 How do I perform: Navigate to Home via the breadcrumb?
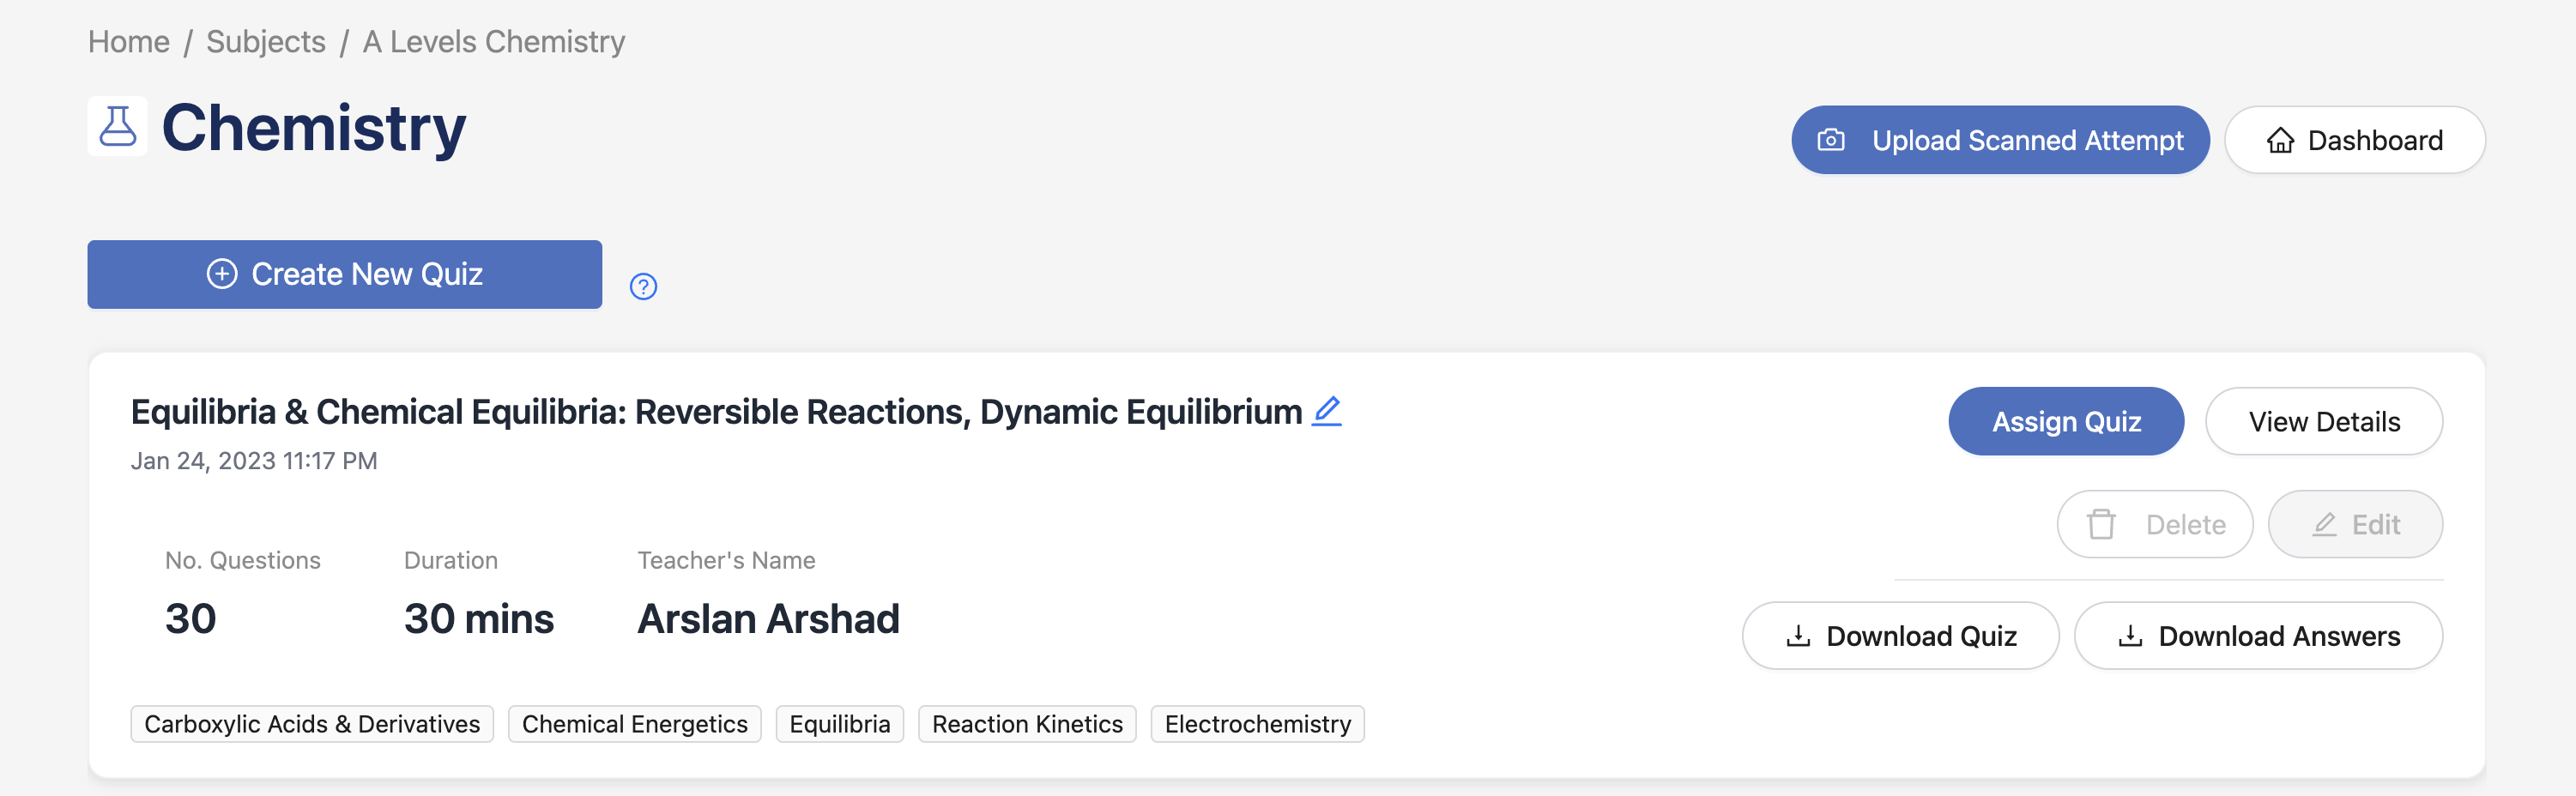click(x=128, y=41)
